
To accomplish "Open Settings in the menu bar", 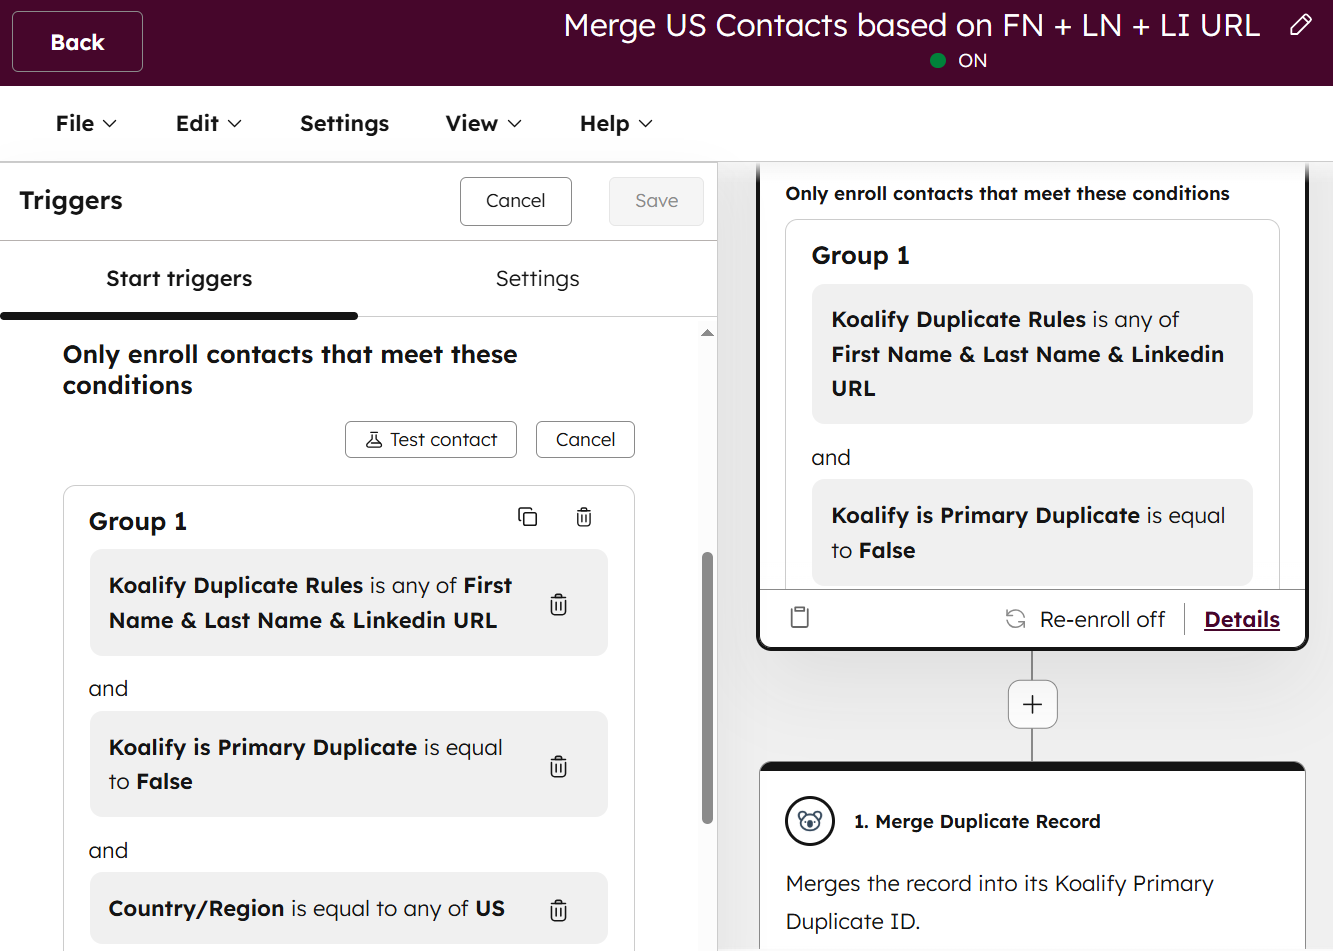I will pos(344,124).
